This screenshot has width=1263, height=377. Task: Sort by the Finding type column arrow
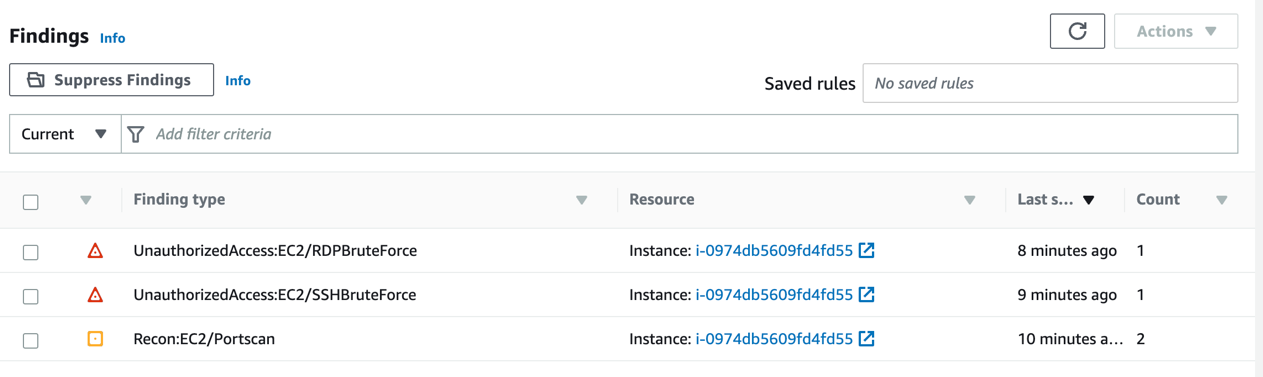pos(582,200)
